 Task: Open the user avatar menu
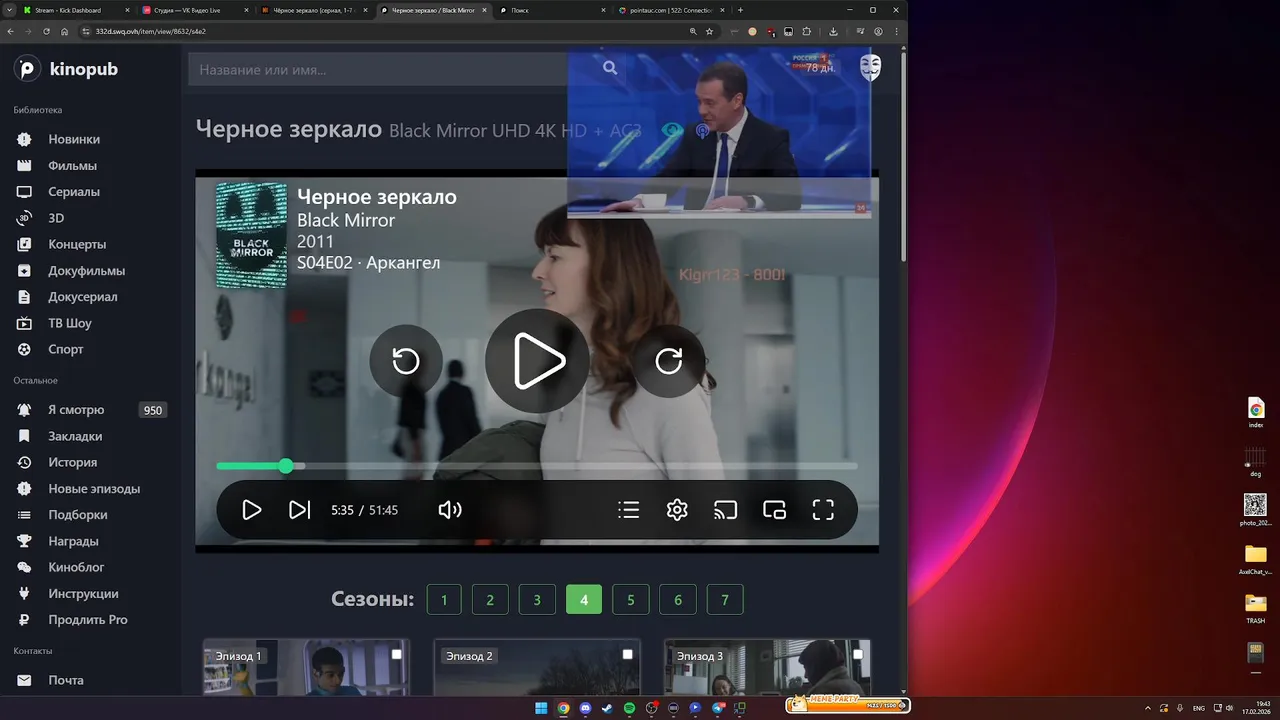click(x=871, y=68)
